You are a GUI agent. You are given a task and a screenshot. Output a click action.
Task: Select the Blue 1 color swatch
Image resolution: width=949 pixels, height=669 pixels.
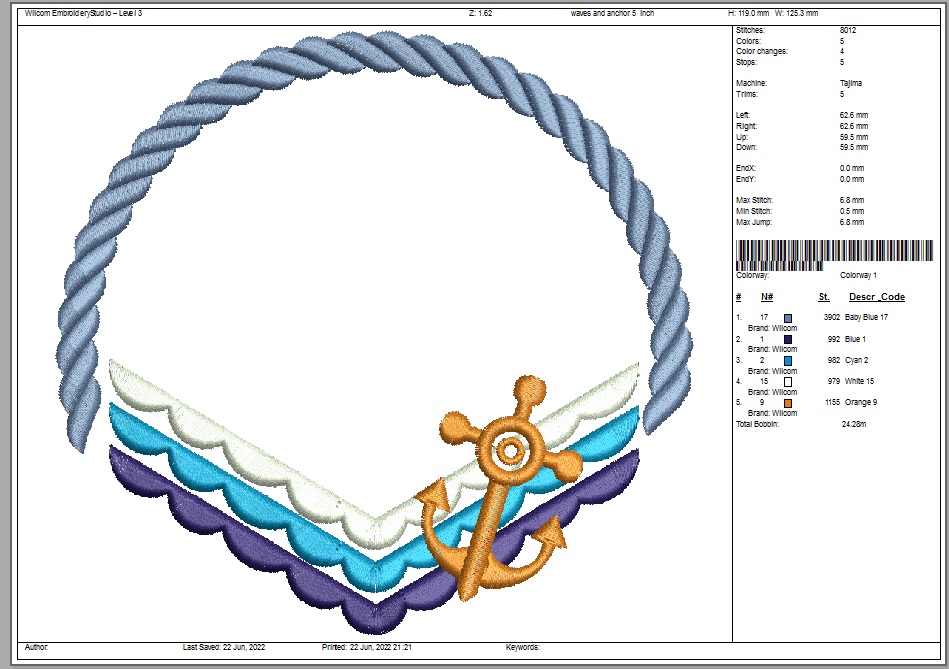pyautogui.click(x=788, y=339)
